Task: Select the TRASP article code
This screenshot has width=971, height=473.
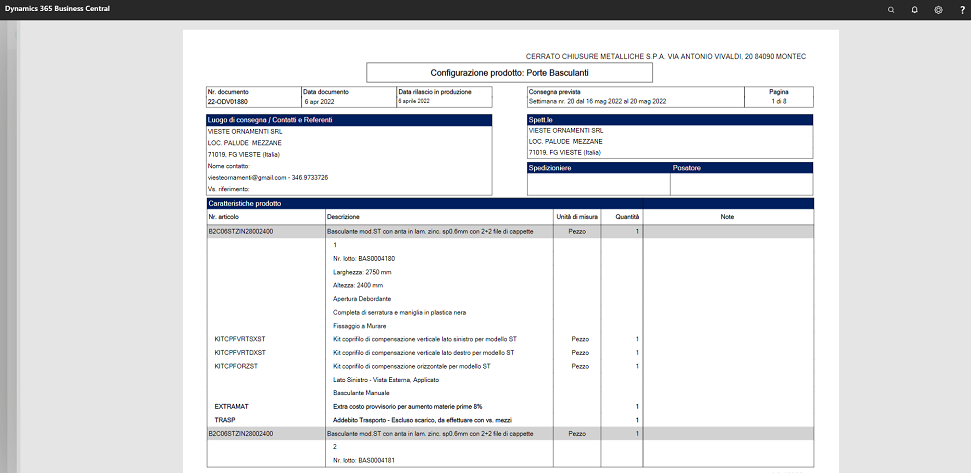Action: coord(224,420)
